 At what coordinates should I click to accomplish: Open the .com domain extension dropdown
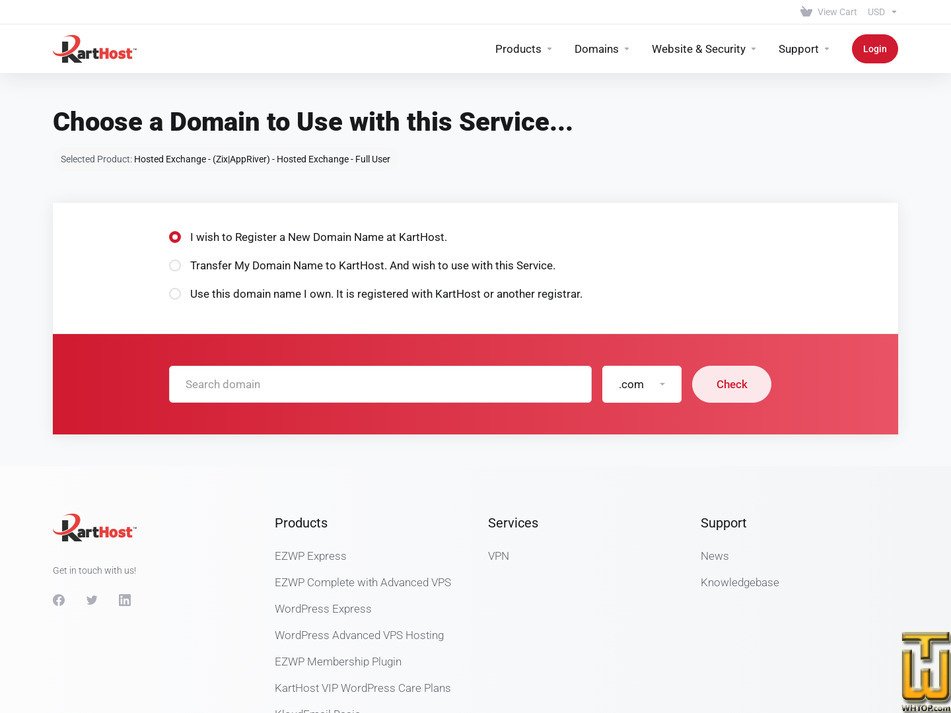[x=642, y=384]
